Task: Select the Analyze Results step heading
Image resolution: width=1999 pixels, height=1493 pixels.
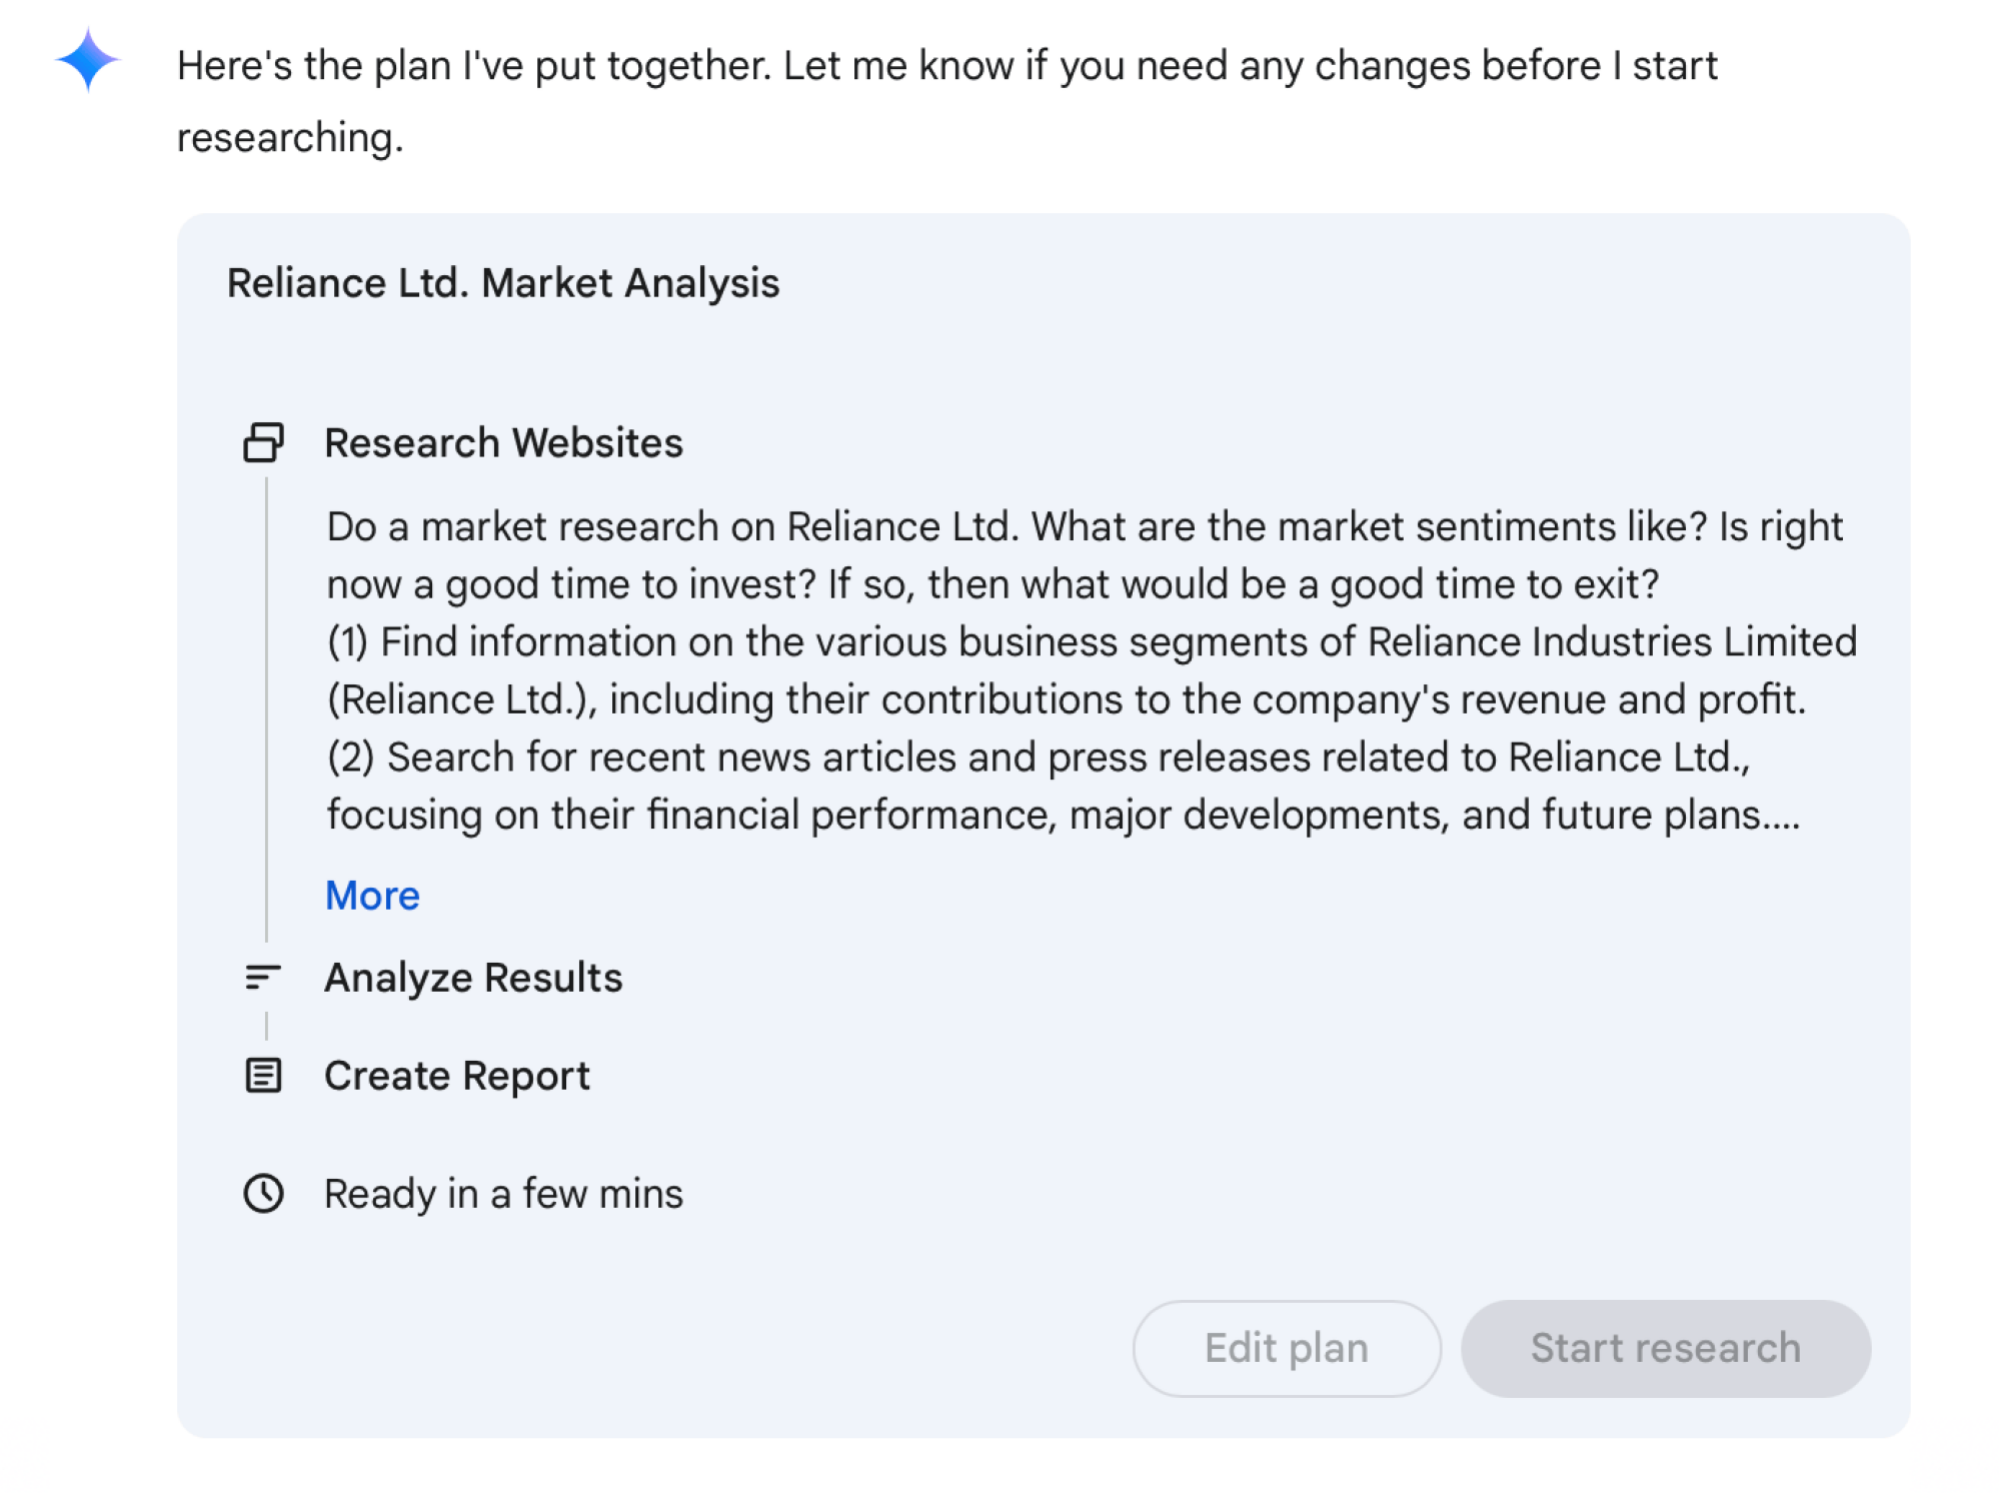Action: coord(474,977)
